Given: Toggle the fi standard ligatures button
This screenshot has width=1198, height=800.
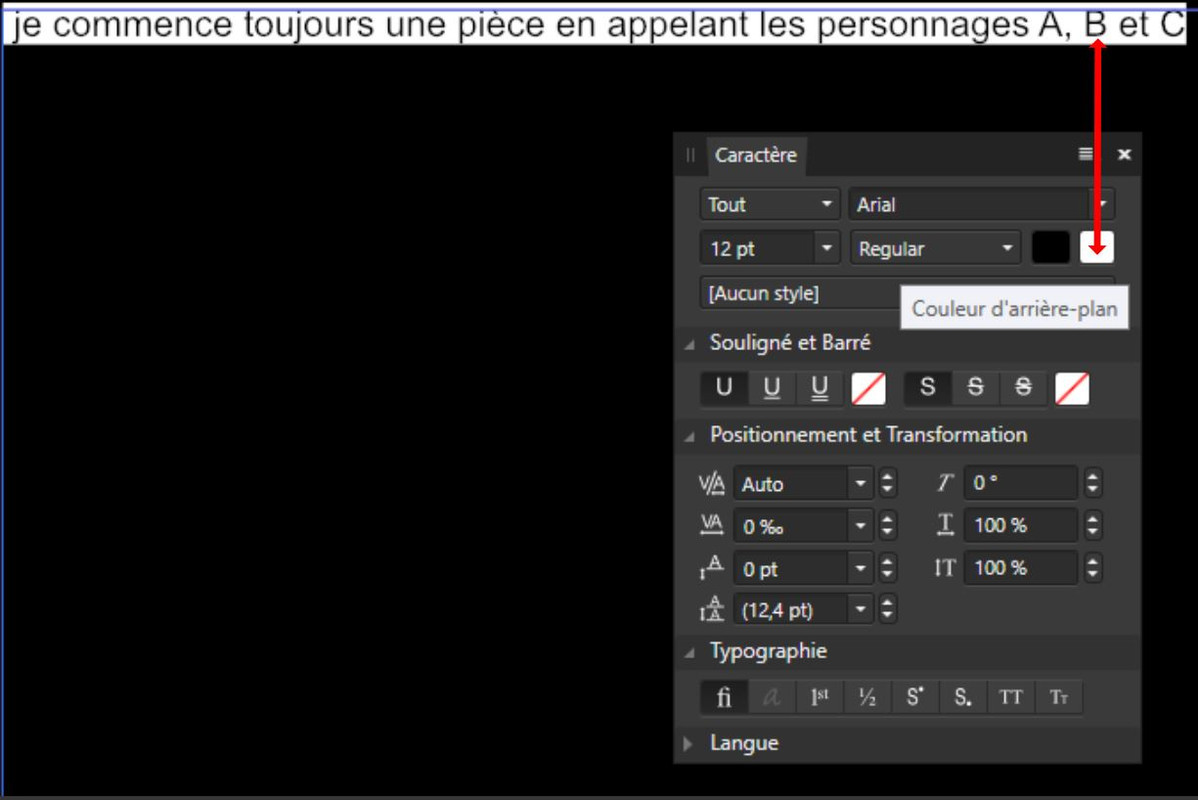Looking at the screenshot, I should coord(724,697).
